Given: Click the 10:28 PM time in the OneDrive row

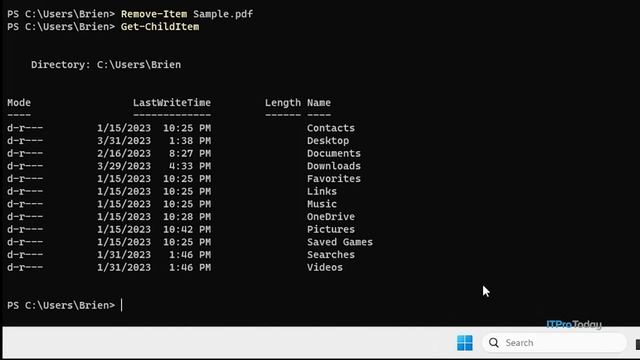Looking at the screenshot, I should tap(187, 217).
